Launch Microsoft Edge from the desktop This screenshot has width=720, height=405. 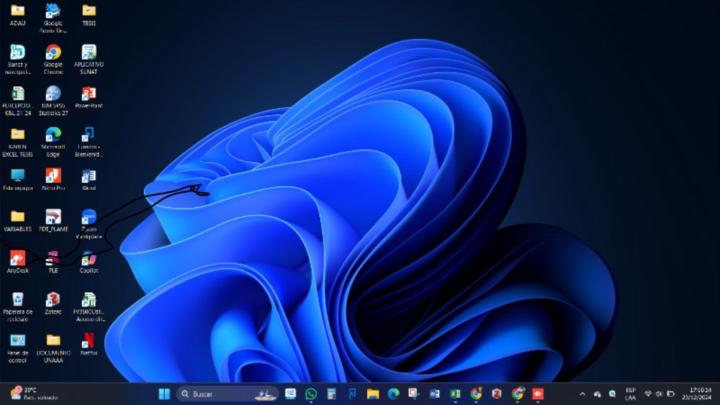(x=53, y=142)
